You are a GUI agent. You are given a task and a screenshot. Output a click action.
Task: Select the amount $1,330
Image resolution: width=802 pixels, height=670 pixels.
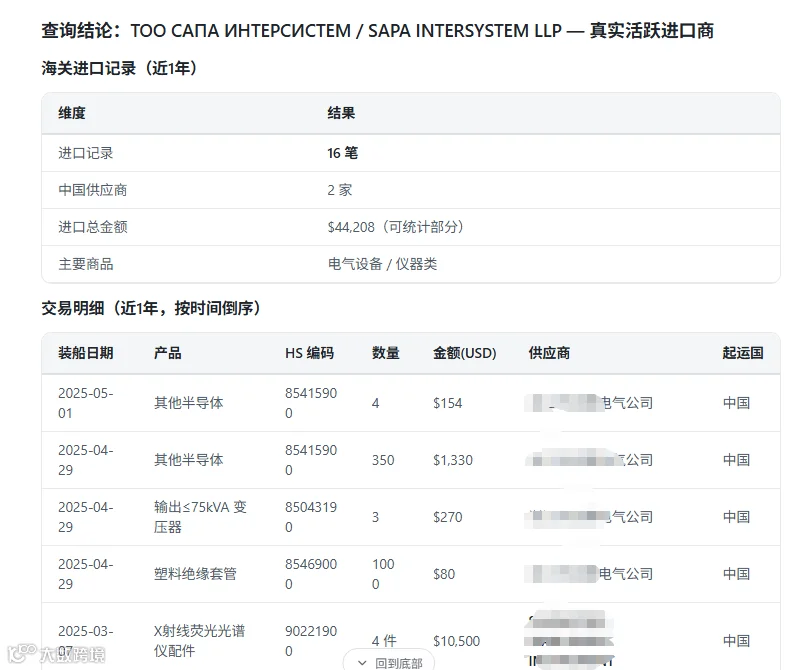tap(453, 460)
